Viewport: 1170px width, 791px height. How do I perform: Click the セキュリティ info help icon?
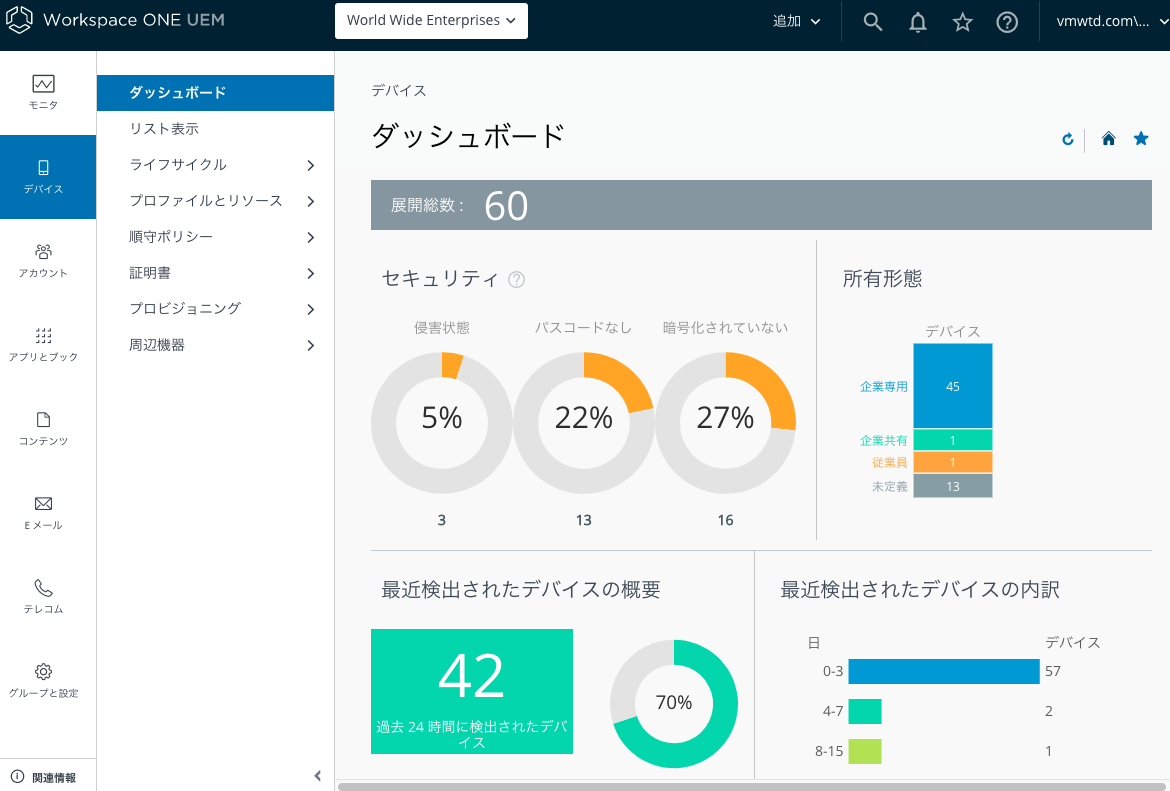[516, 280]
